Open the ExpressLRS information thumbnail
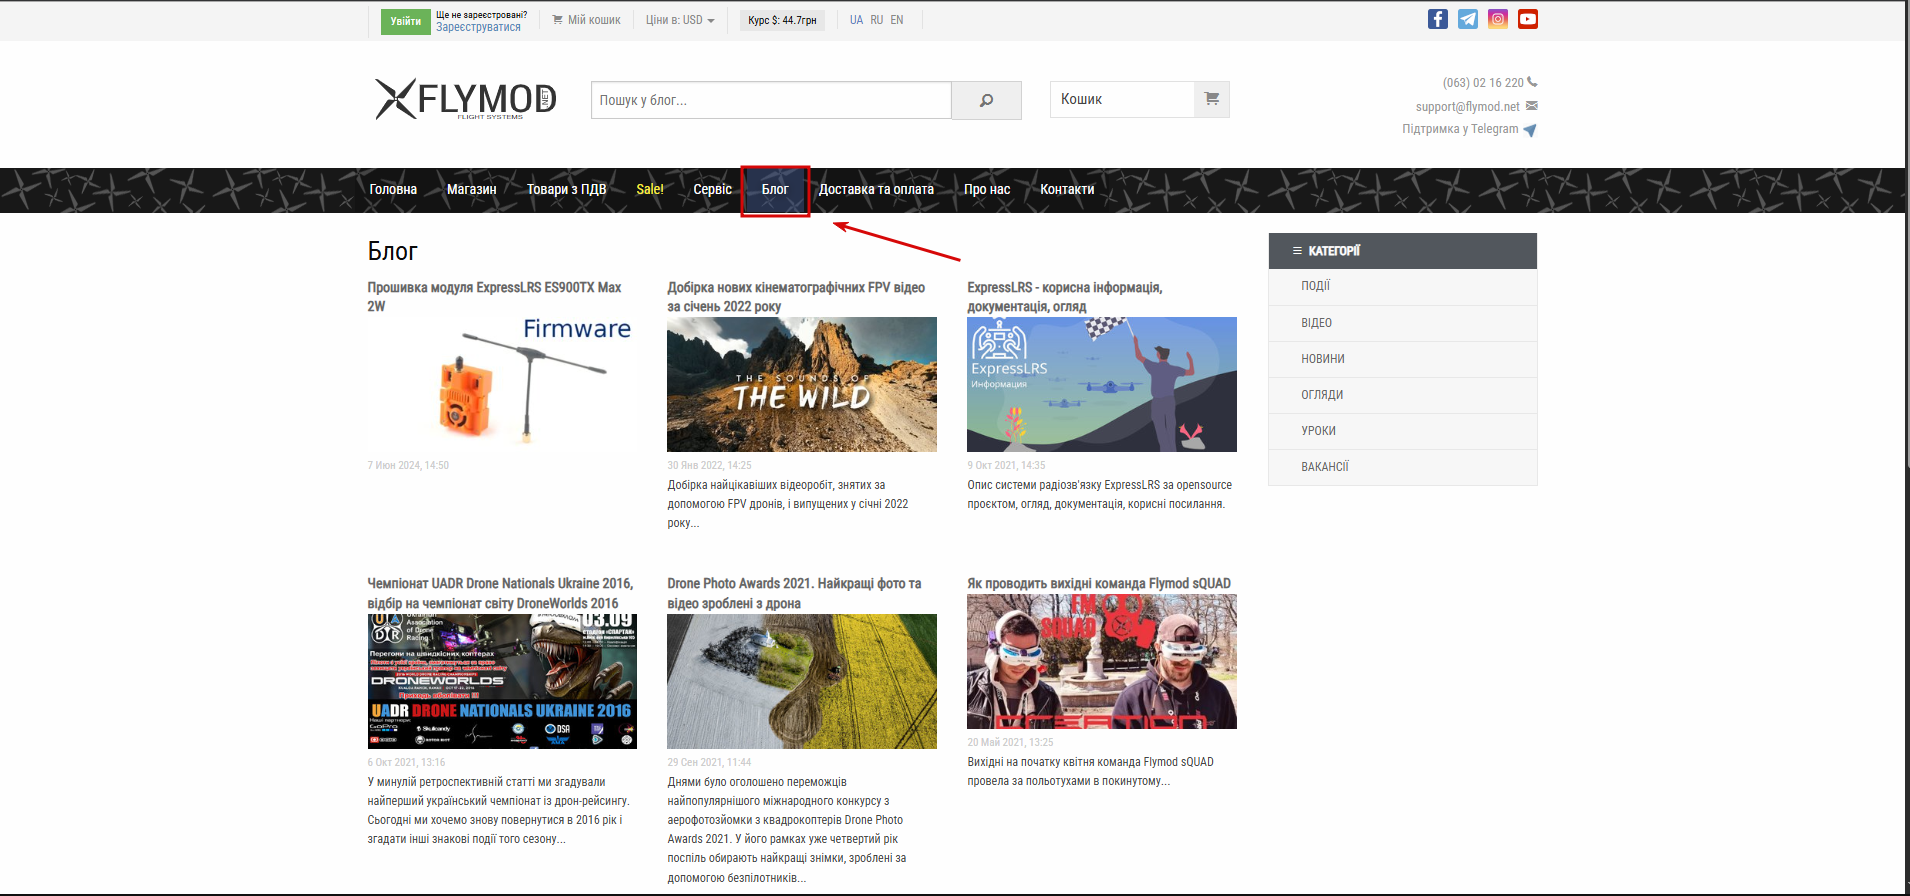The height and width of the screenshot is (896, 1910). (x=1102, y=385)
